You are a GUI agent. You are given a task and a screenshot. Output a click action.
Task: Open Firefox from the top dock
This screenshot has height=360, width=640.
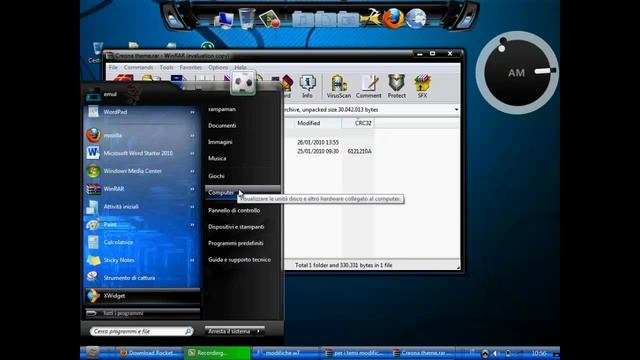(x=393, y=18)
